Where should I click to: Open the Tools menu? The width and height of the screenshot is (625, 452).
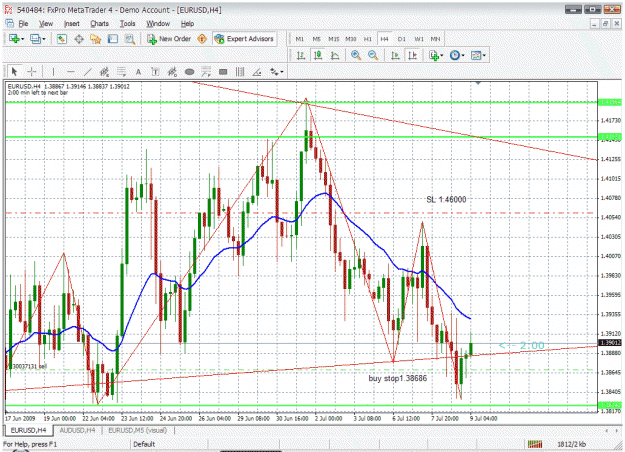point(128,24)
